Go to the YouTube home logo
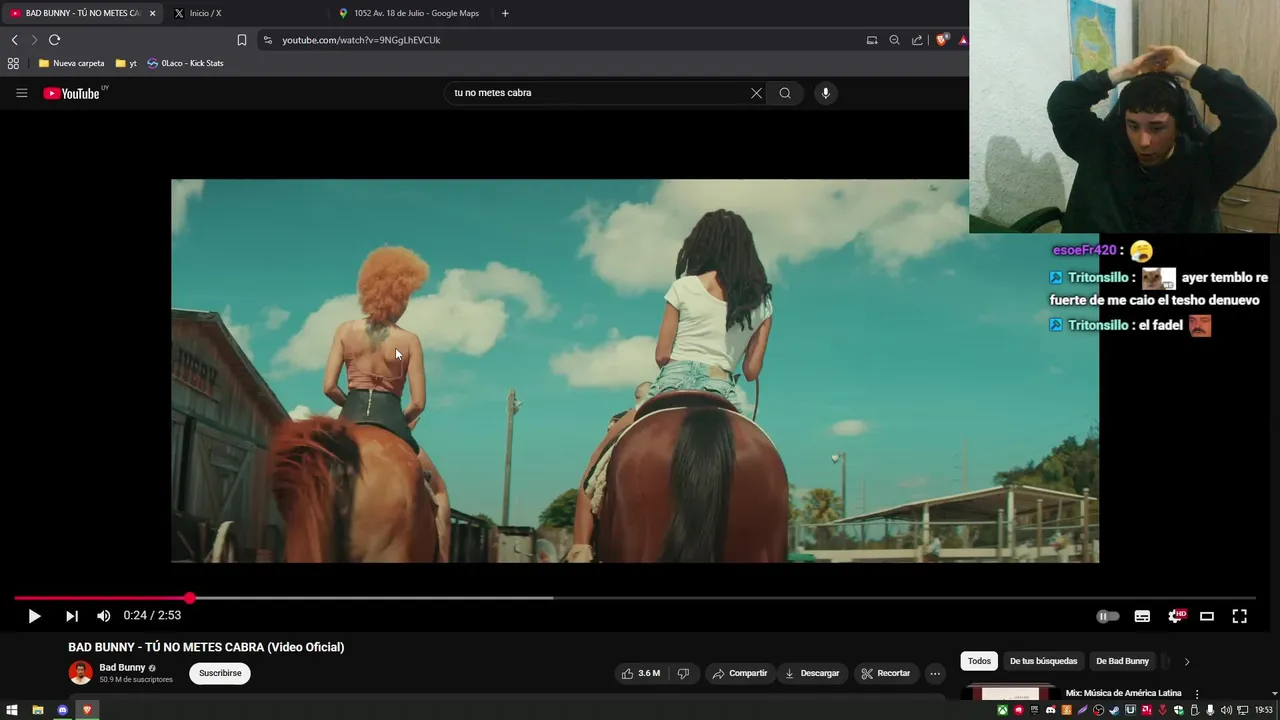 (x=72, y=93)
